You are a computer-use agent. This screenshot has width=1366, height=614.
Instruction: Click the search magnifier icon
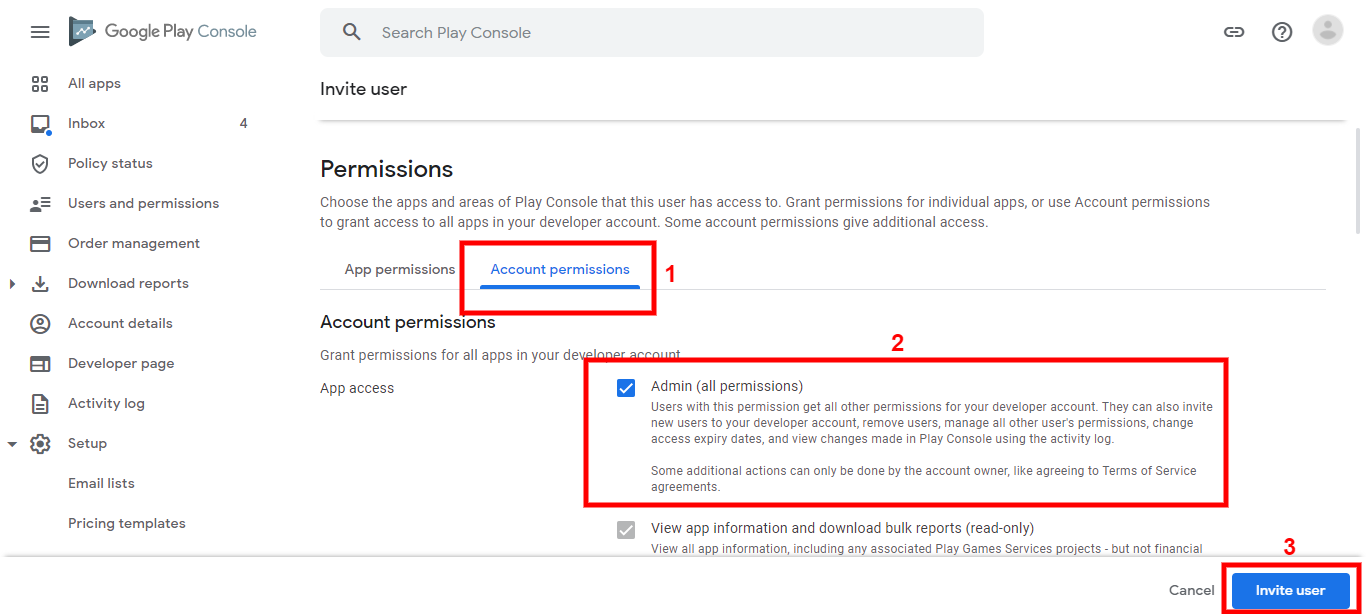351,32
